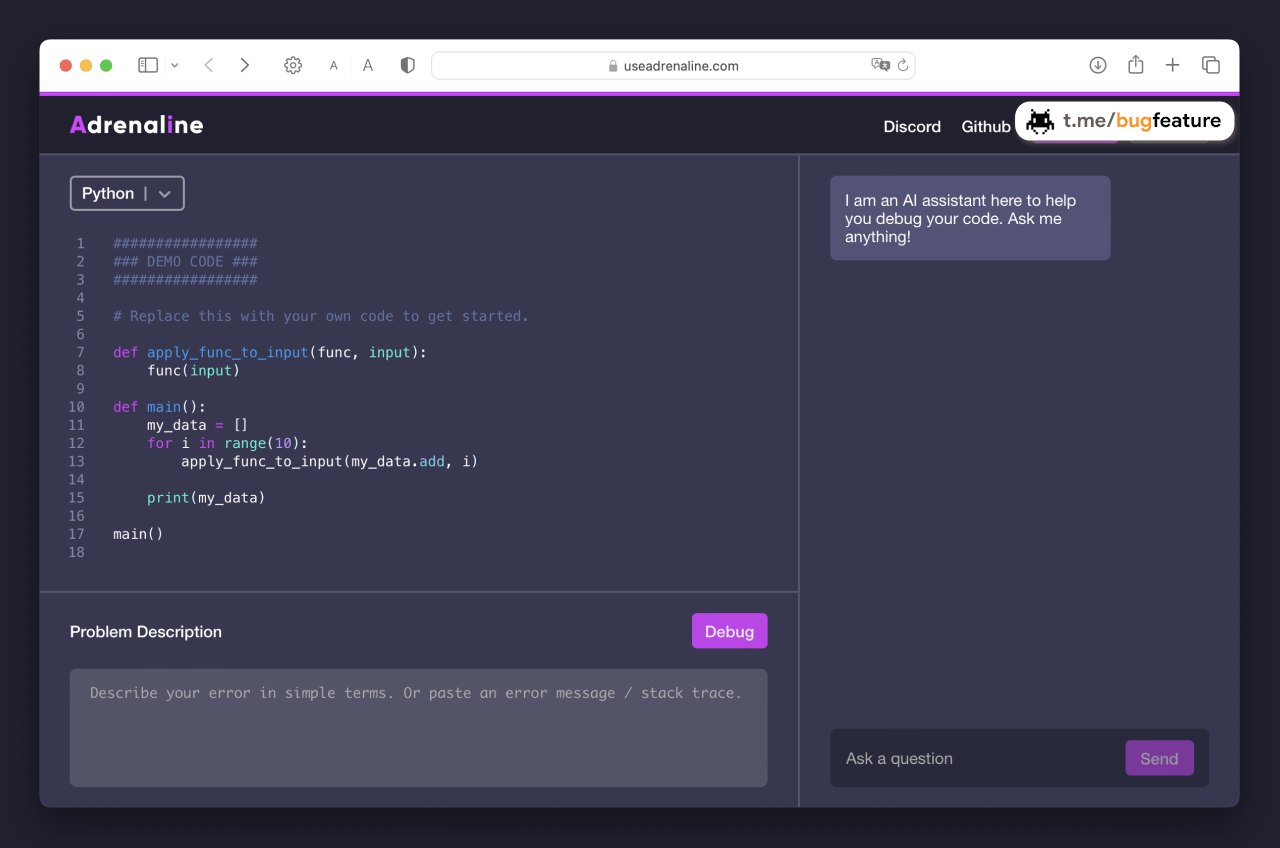Click the 'Replace this with your own code' comment
1280x848 pixels.
pyautogui.click(x=321, y=316)
